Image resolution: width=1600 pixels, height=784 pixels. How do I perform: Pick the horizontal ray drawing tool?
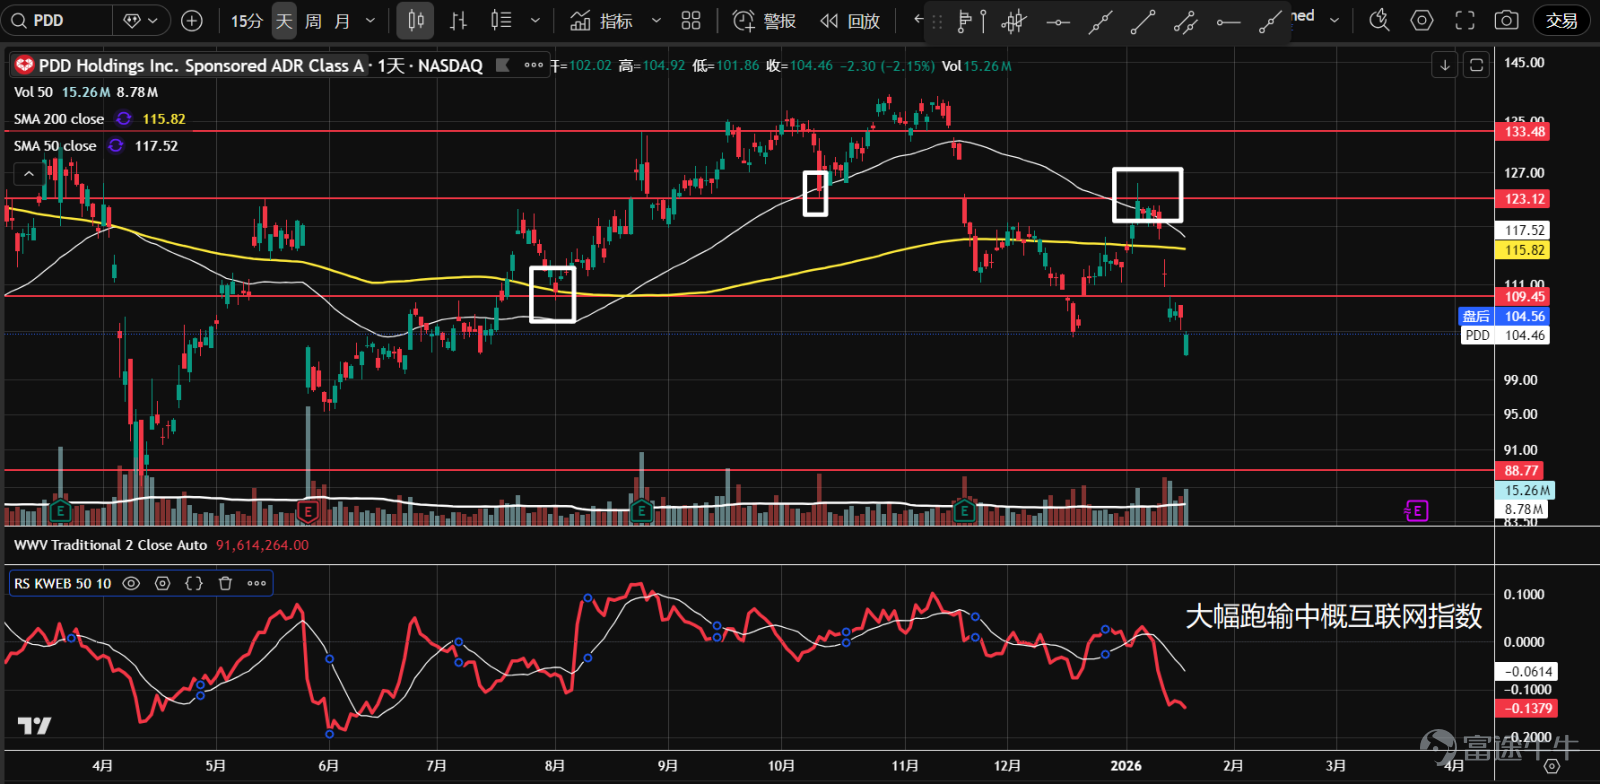click(1229, 21)
